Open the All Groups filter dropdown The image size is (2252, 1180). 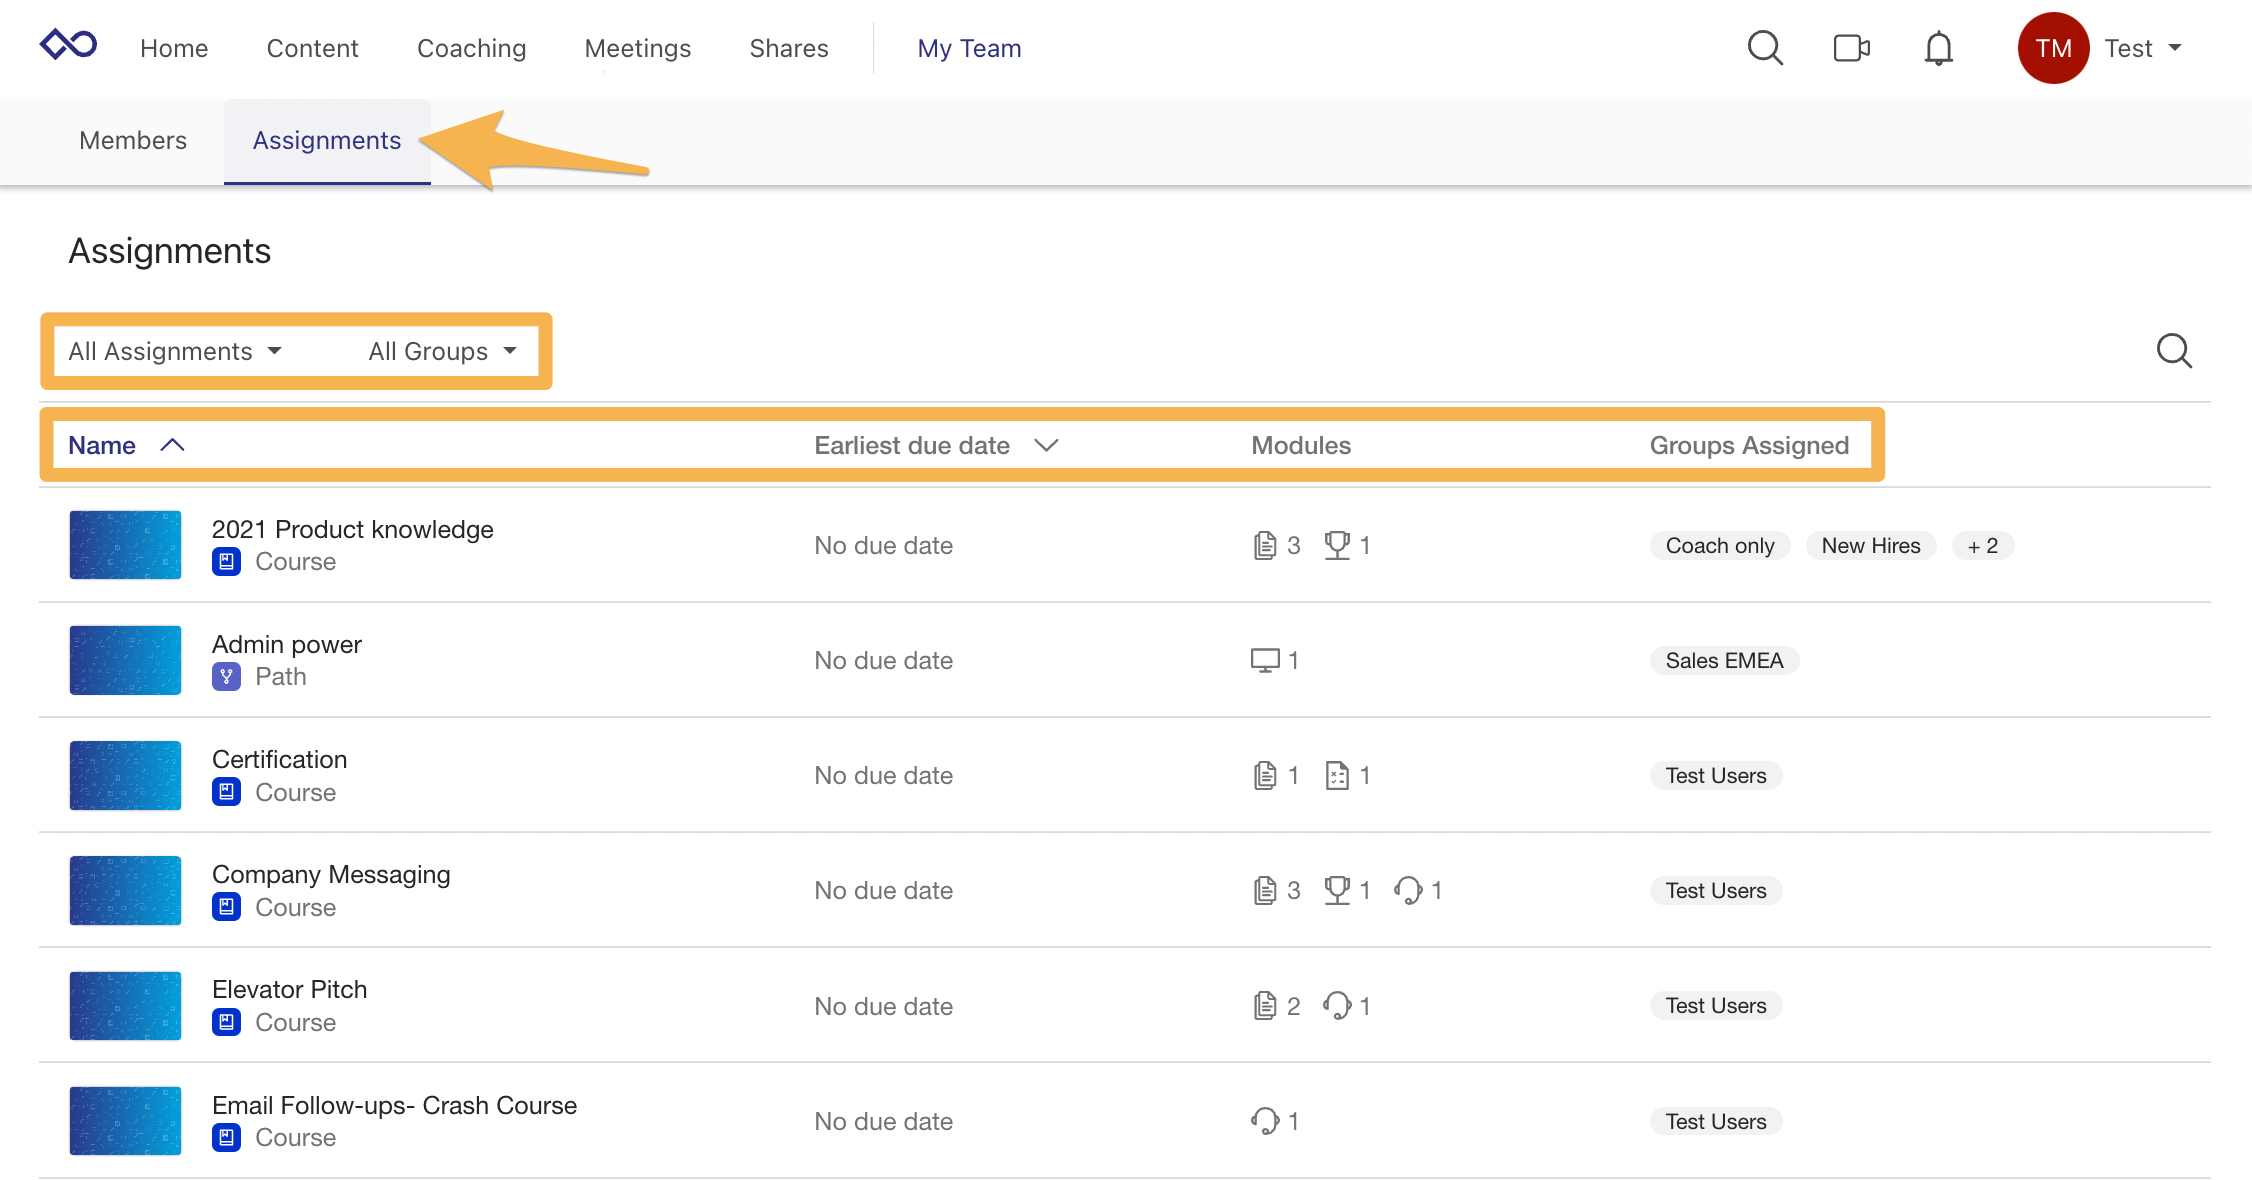440,351
